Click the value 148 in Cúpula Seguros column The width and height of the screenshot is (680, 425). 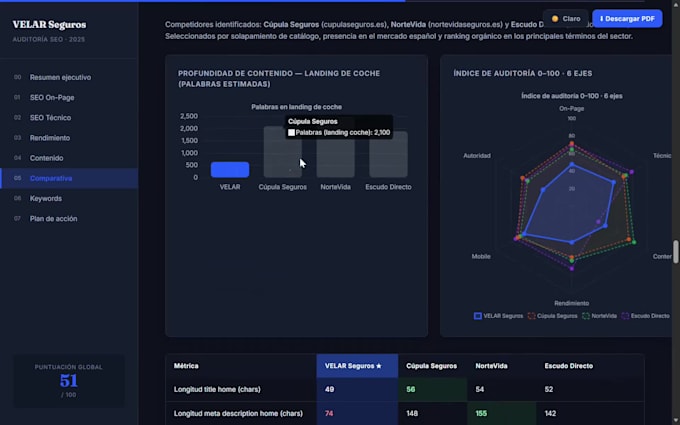coord(412,413)
